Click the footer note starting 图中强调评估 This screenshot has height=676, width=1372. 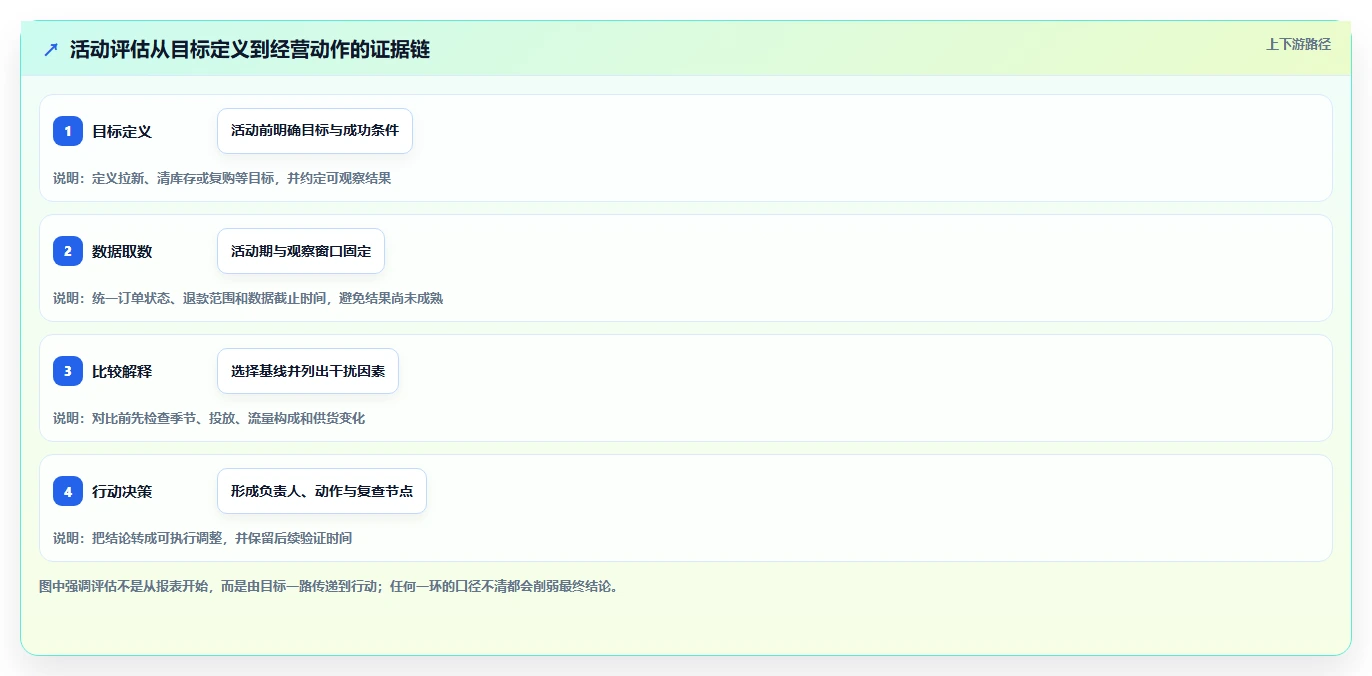329,586
